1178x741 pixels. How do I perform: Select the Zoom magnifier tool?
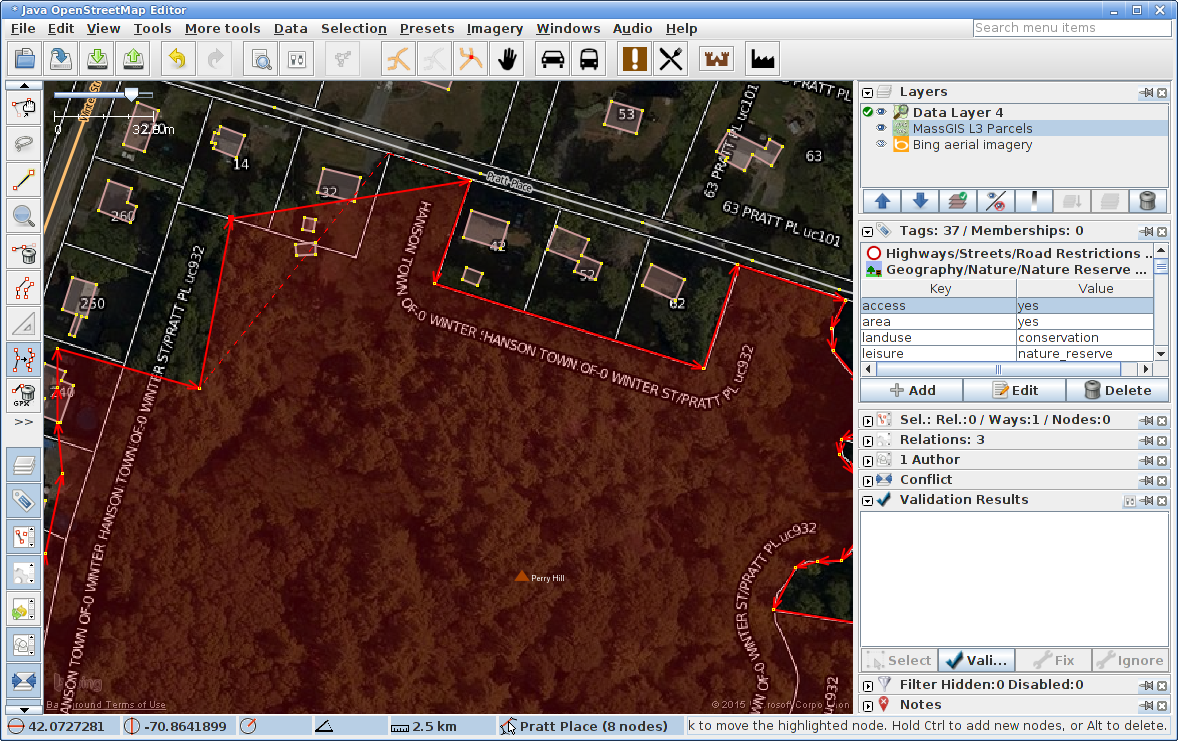[x=24, y=215]
